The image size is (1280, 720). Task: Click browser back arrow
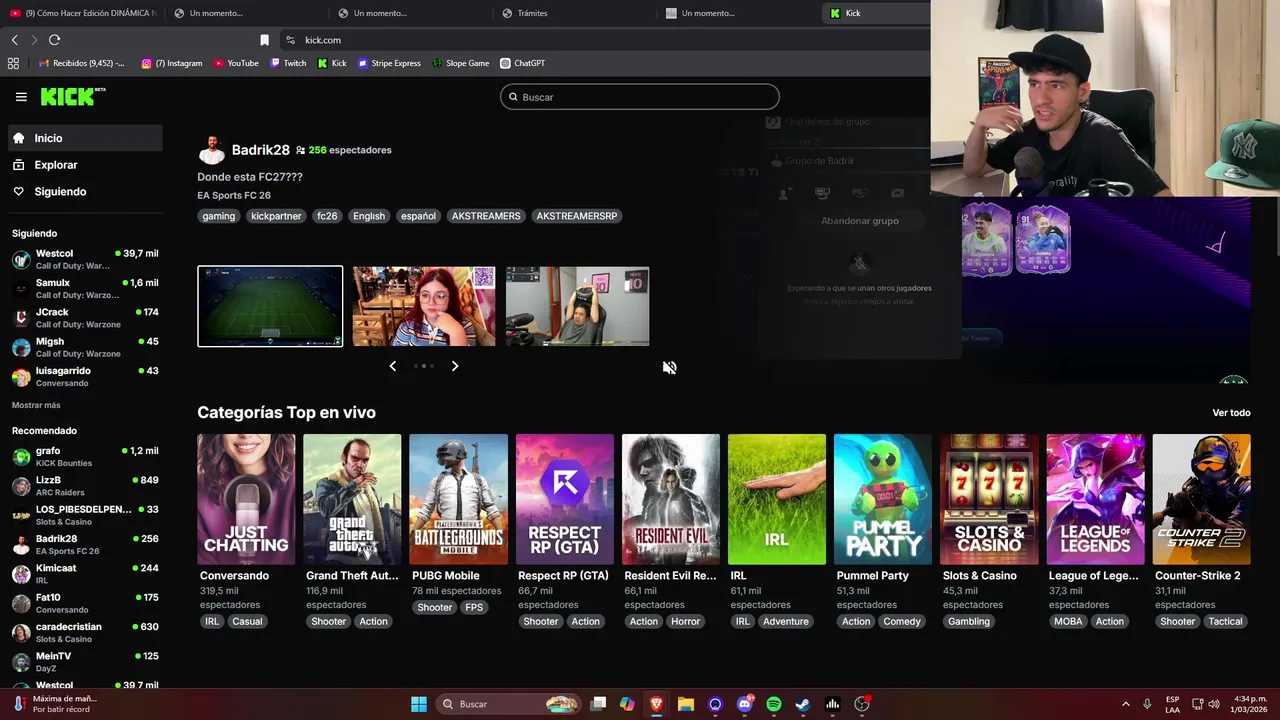click(x=14, y=40)
